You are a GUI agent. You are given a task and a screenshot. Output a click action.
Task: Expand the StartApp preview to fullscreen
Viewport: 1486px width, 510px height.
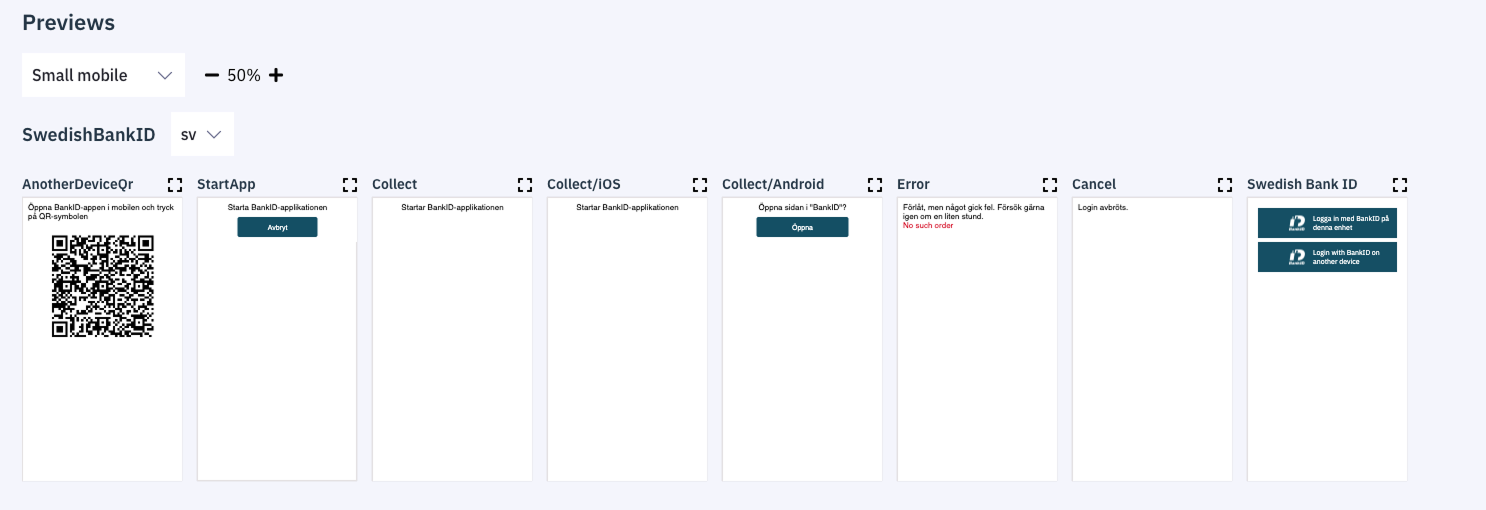(x=350, y=185)
